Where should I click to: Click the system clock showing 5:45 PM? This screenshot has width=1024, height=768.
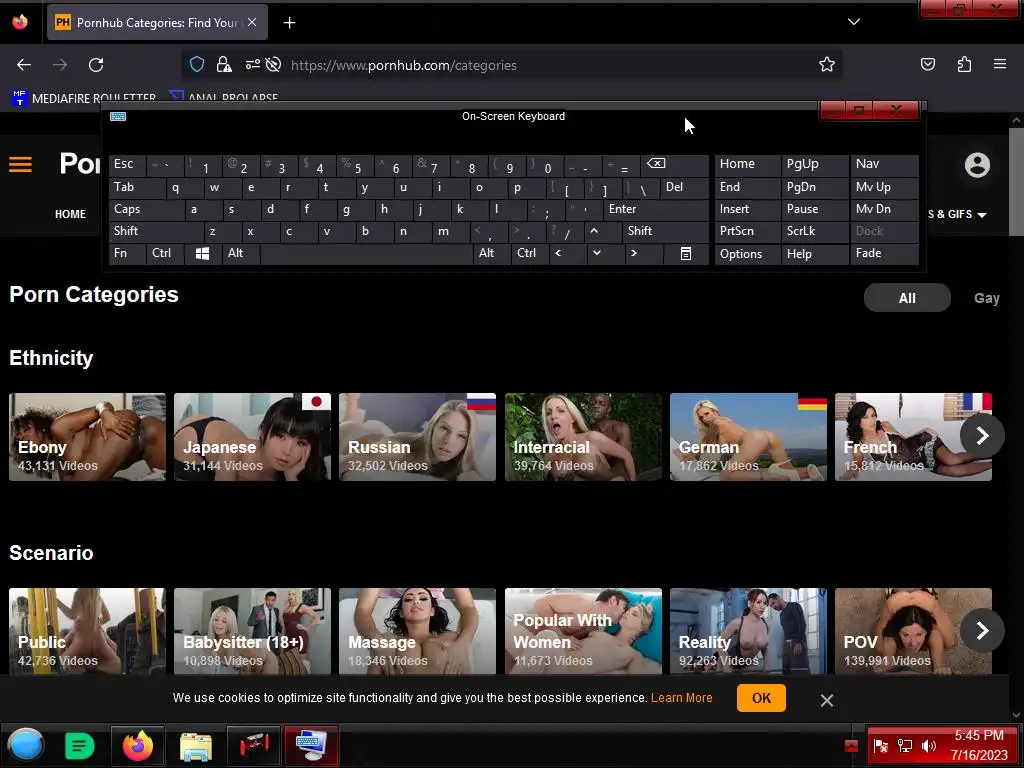[x=979, y=735]
